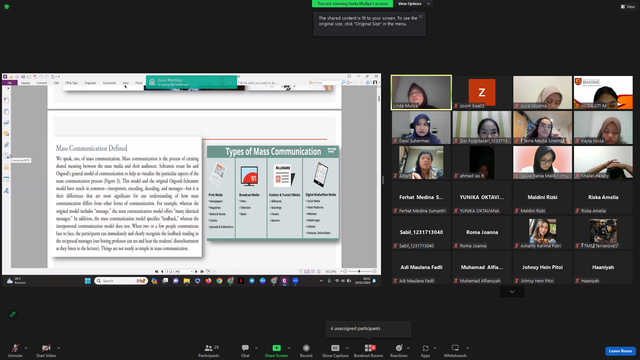Image resolution: width=640 pixels, height=360 pixels.
Task: Go to the next PDF page arrow
Action: (196, 271)
